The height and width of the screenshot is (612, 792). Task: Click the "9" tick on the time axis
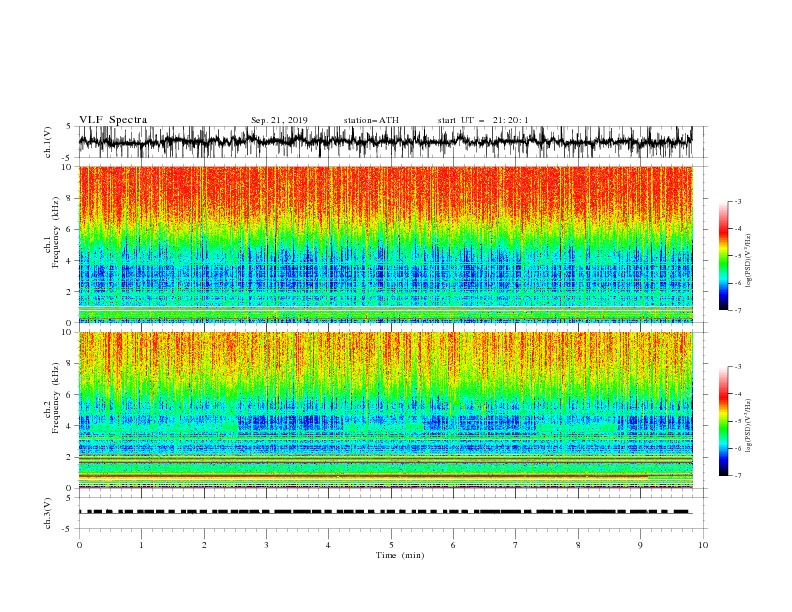640,545
